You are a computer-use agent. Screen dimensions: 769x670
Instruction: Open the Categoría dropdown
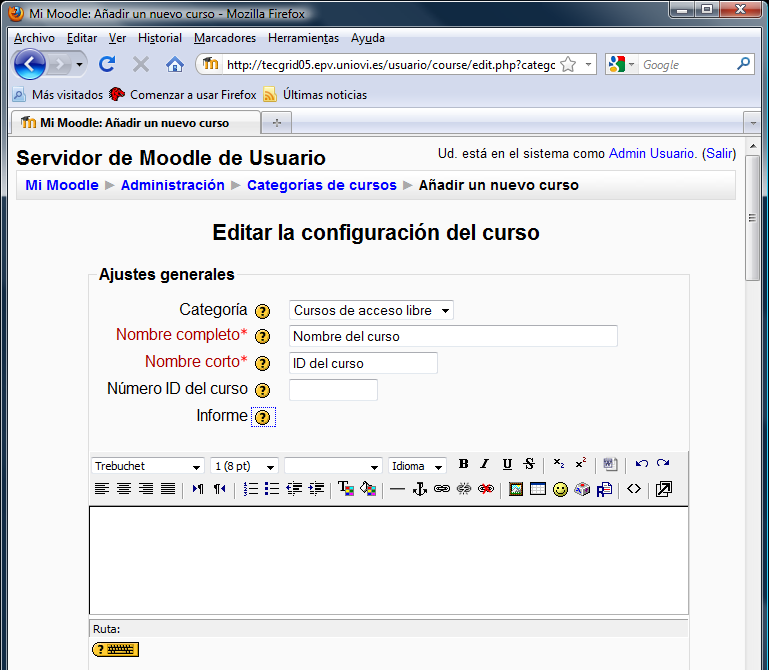coord(371,310)
